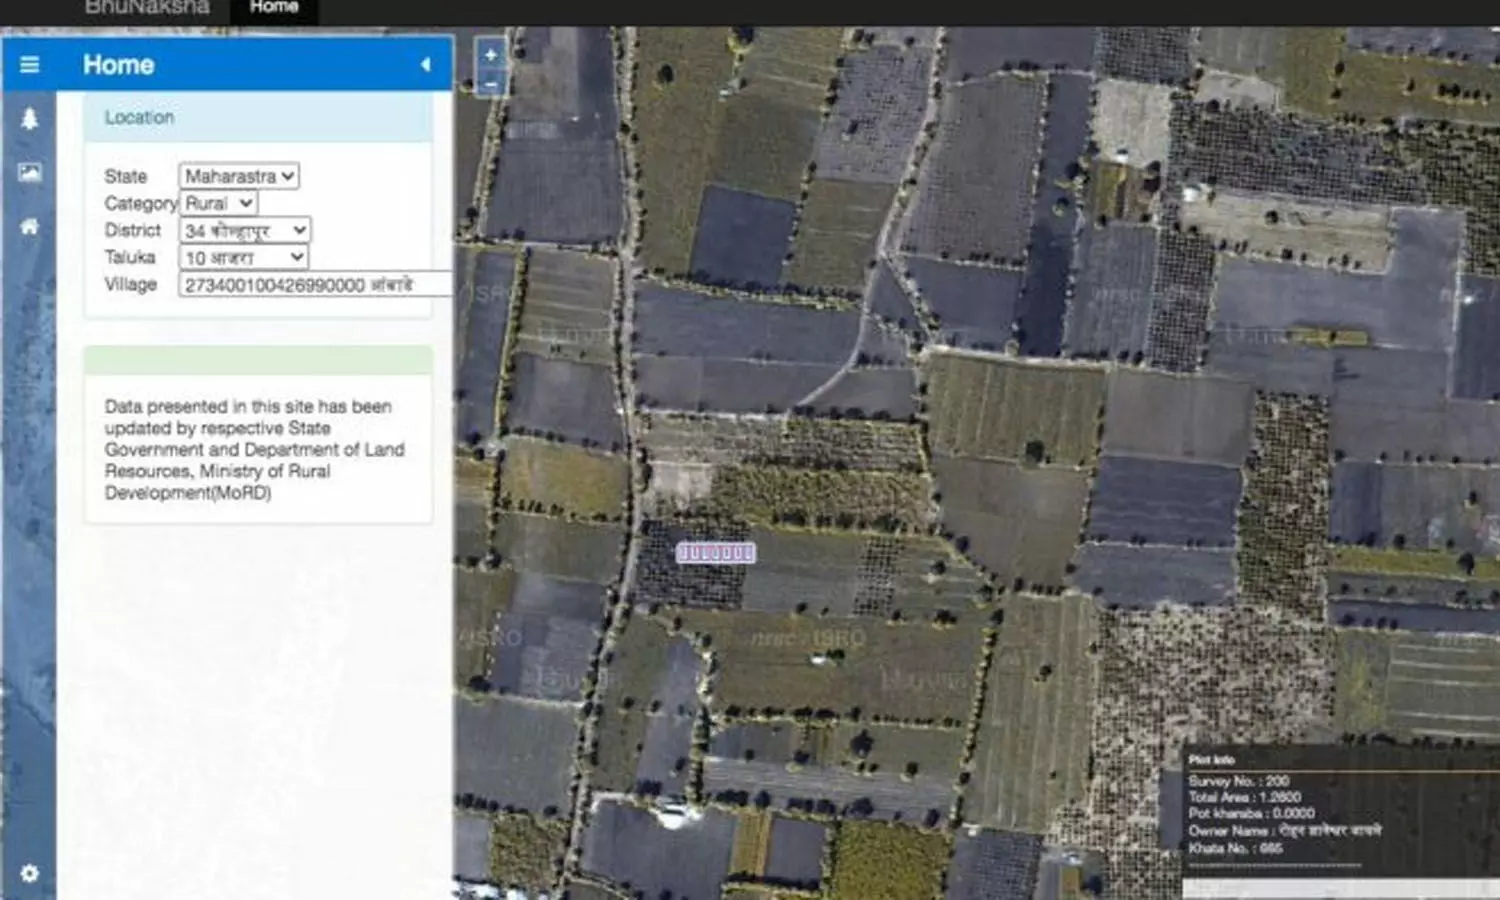Viewport: 1500px width, 900px height.
Task: Click the BhuNaksha brand title
Action: coord(147,8)
